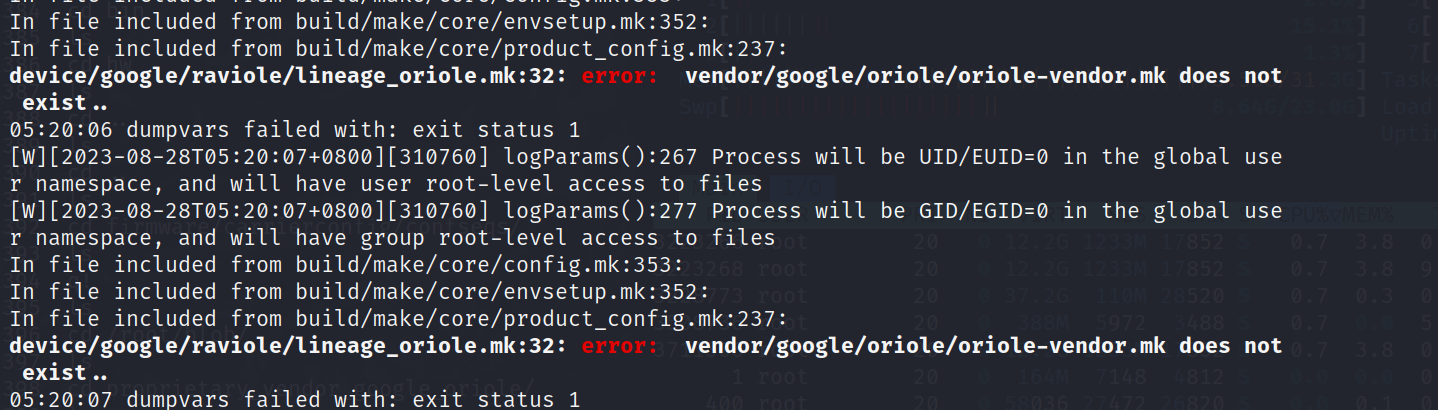Image resolution: width=1438 pixels, height=410 pixels.
Task: Select the logParams():267 warning text
Action: point(646,170)
